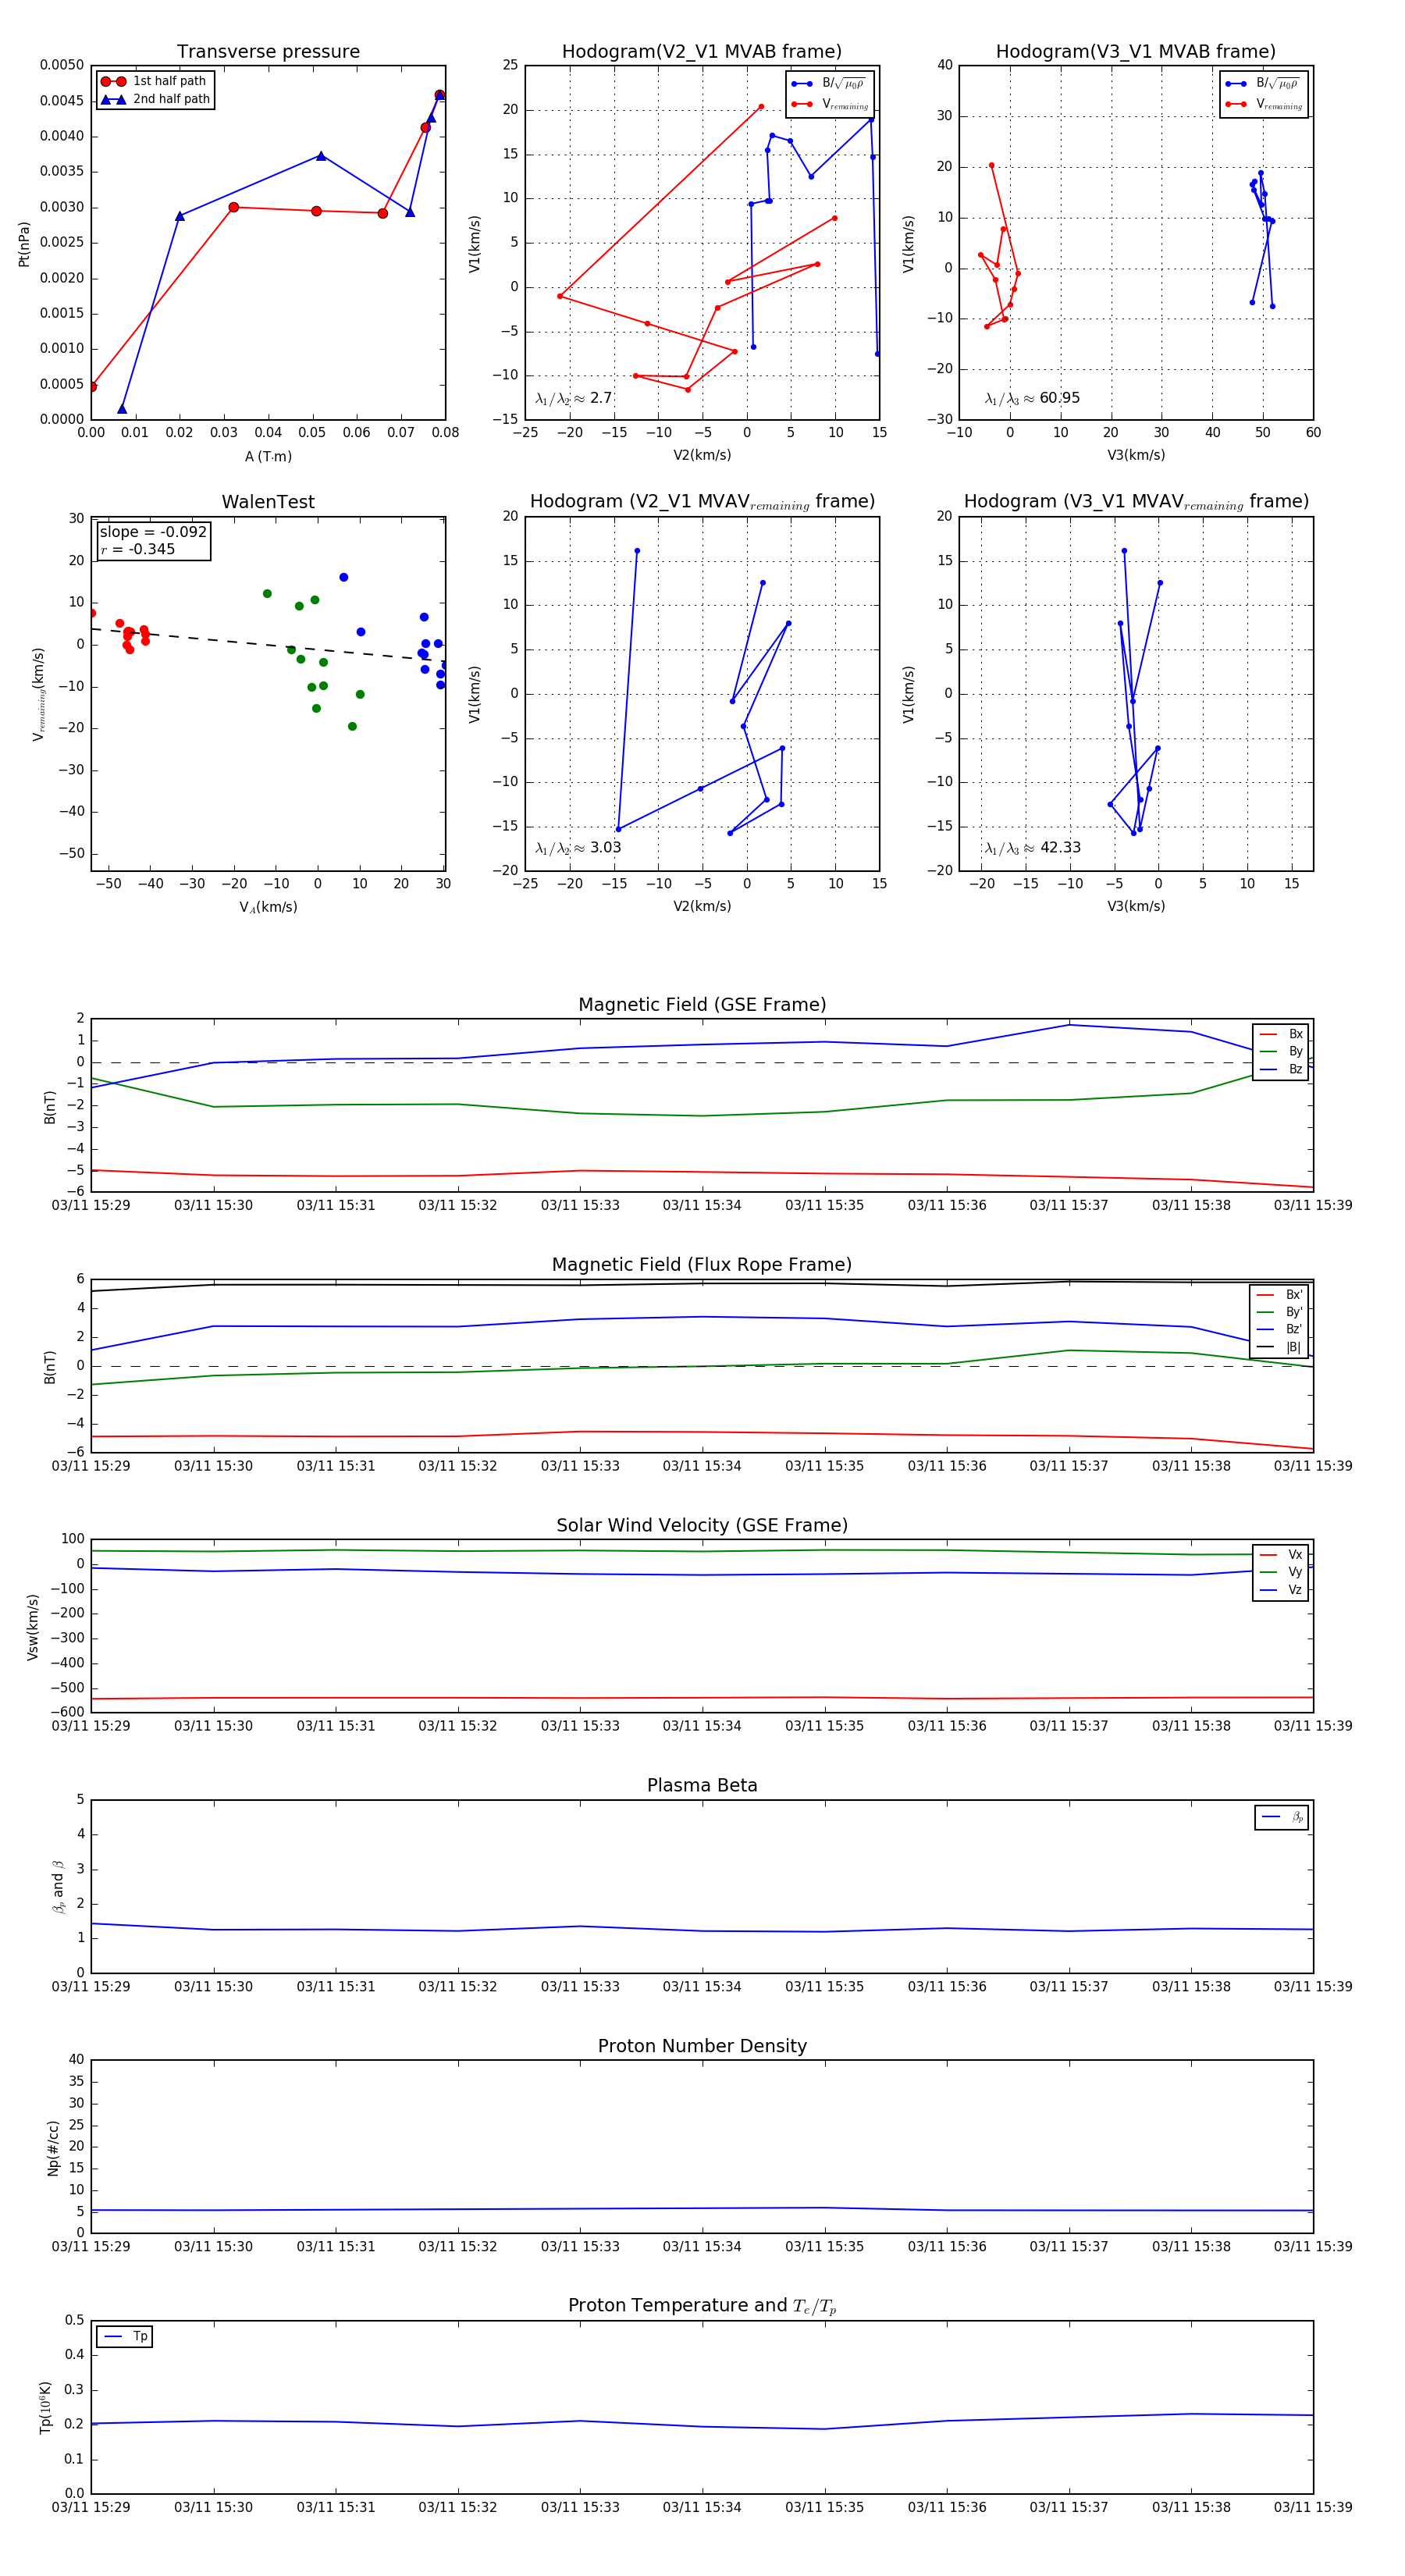
Task: Select the Bx' legend entry in Flux Rope plot
Action: pyautogui.click(x=1280, y=1295)
